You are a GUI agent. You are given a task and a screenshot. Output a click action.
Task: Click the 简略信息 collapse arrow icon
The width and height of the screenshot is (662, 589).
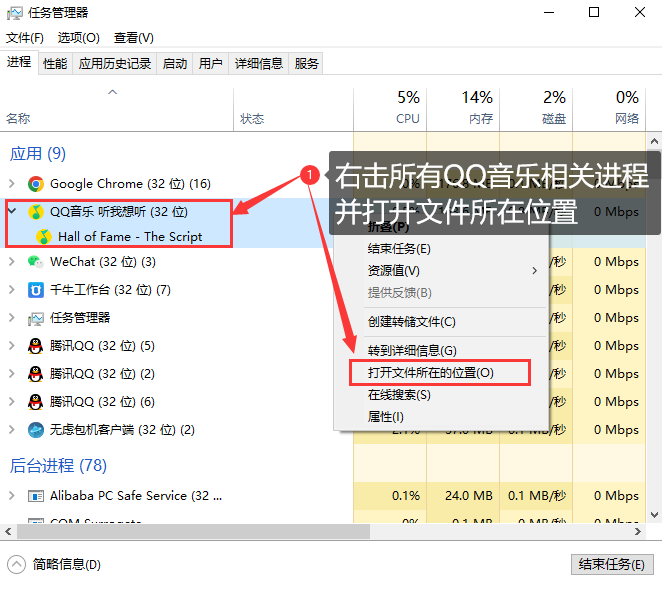point(16,565)
